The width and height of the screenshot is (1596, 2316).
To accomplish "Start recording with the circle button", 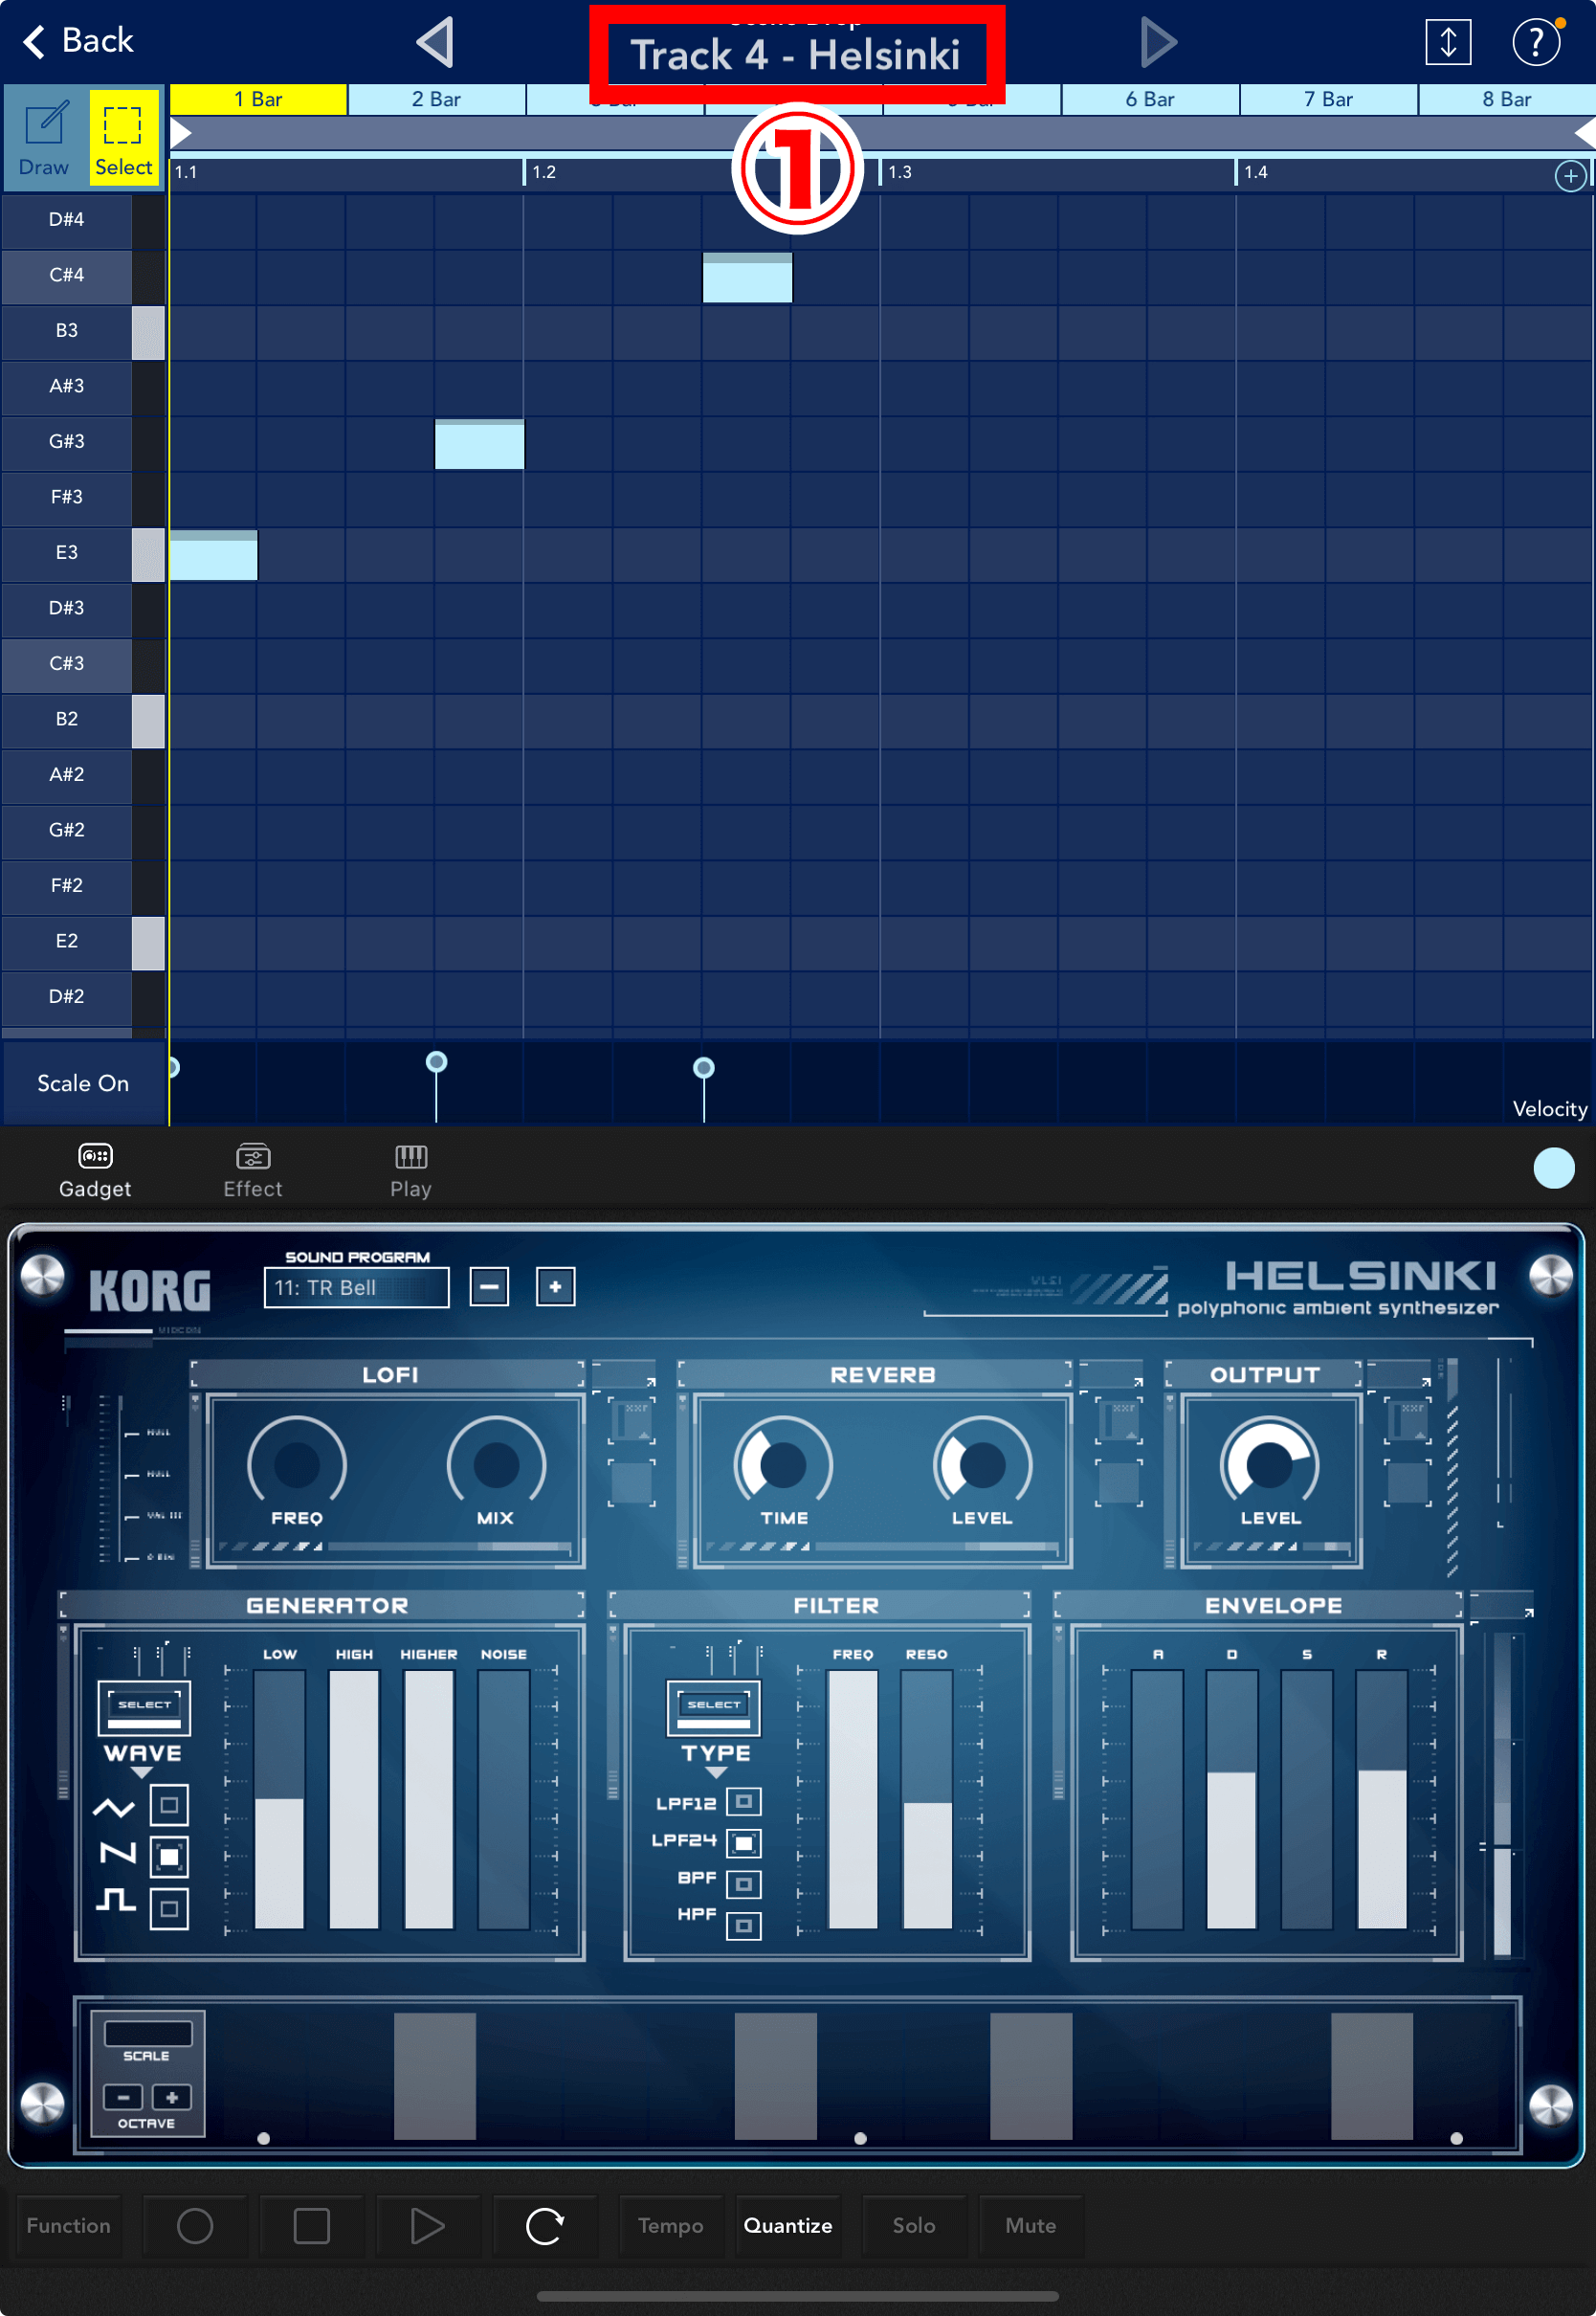I will tap(195, 2225).
